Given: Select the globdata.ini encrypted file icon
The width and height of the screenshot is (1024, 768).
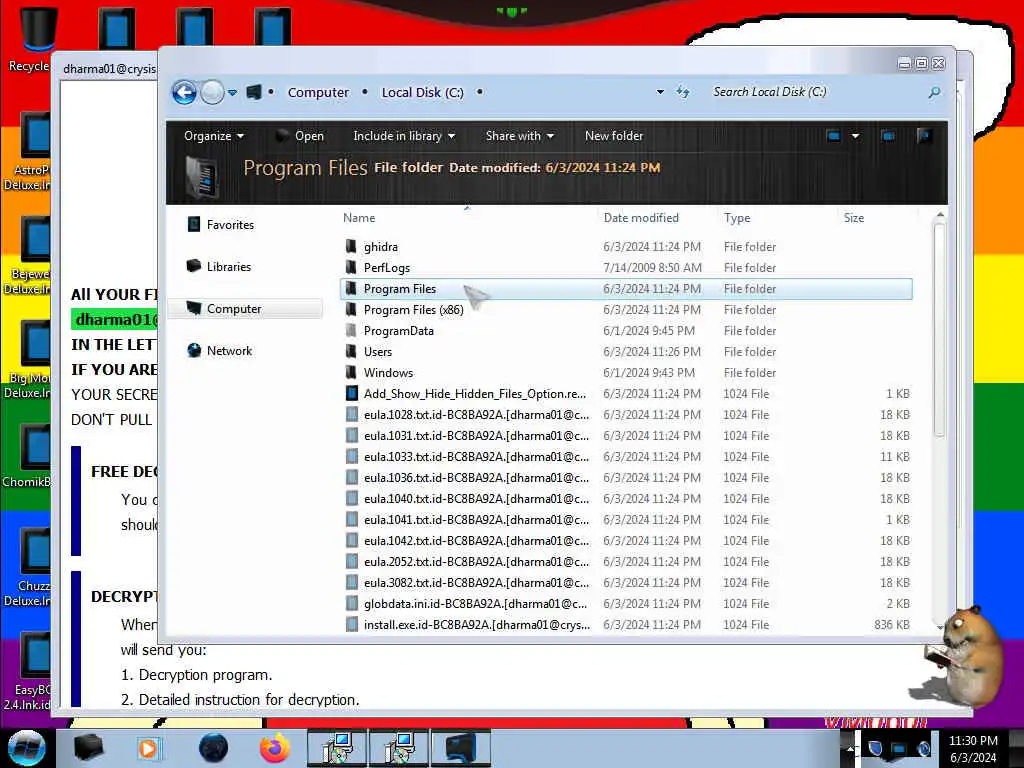Looking at the screenshot, I should click(x=351, y=603).
